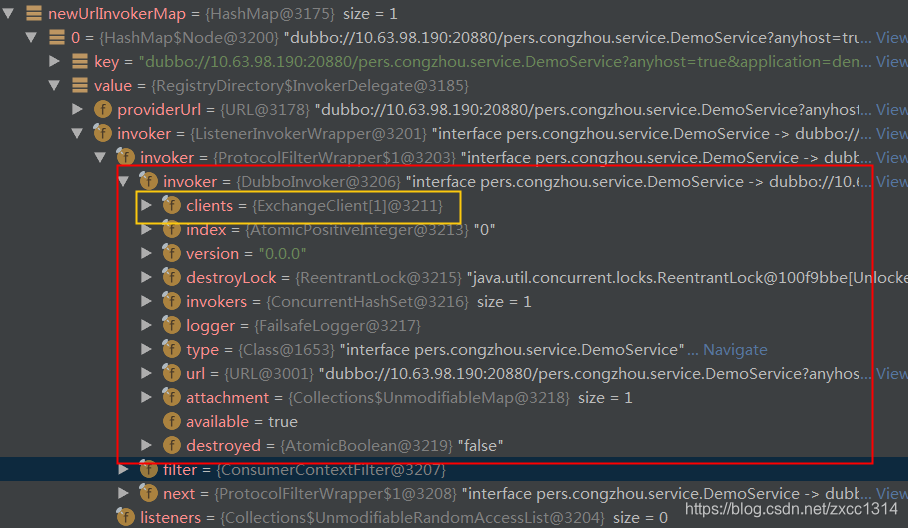
Task: Select the {ExchangeClient[1]@3211} value text
Action: pos(347,206)
